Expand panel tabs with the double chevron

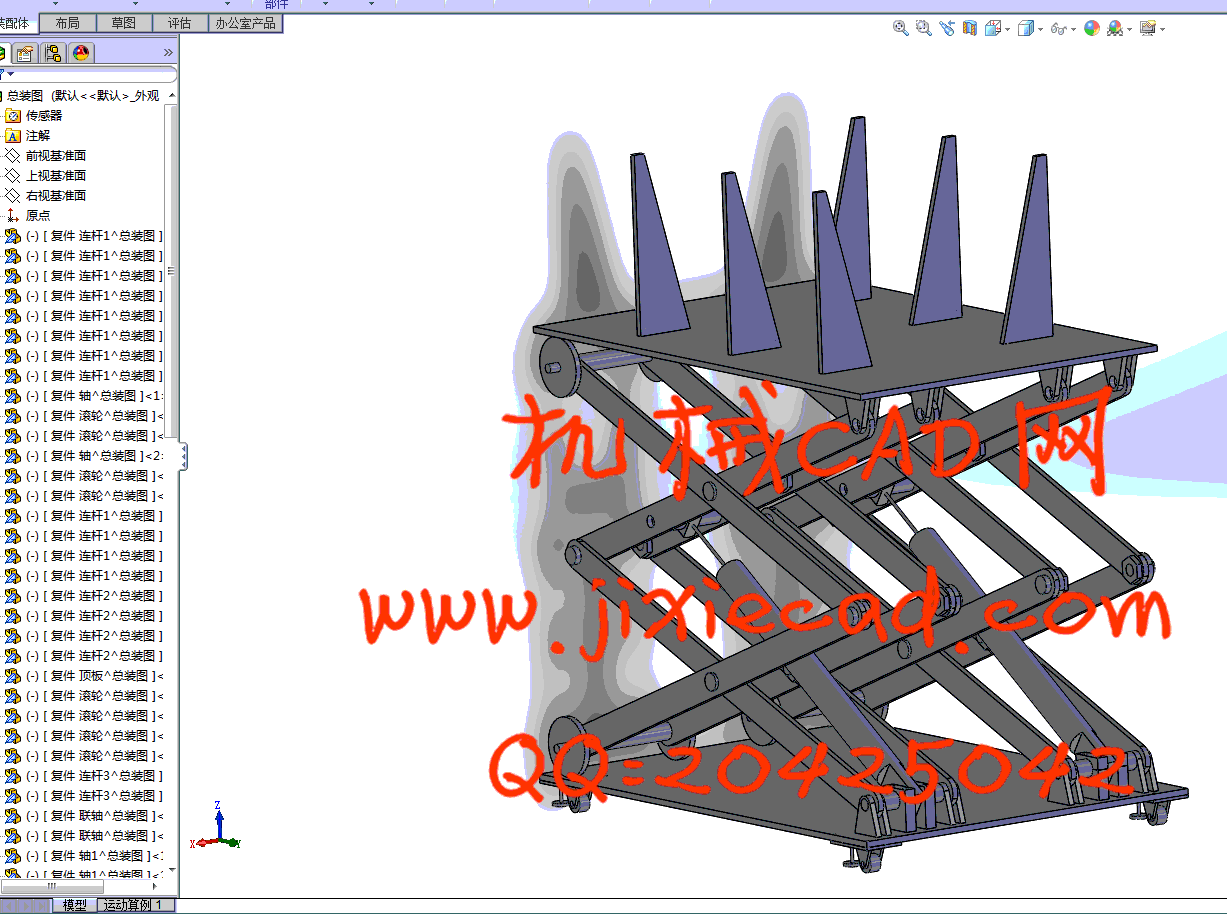tap(168, 53)
